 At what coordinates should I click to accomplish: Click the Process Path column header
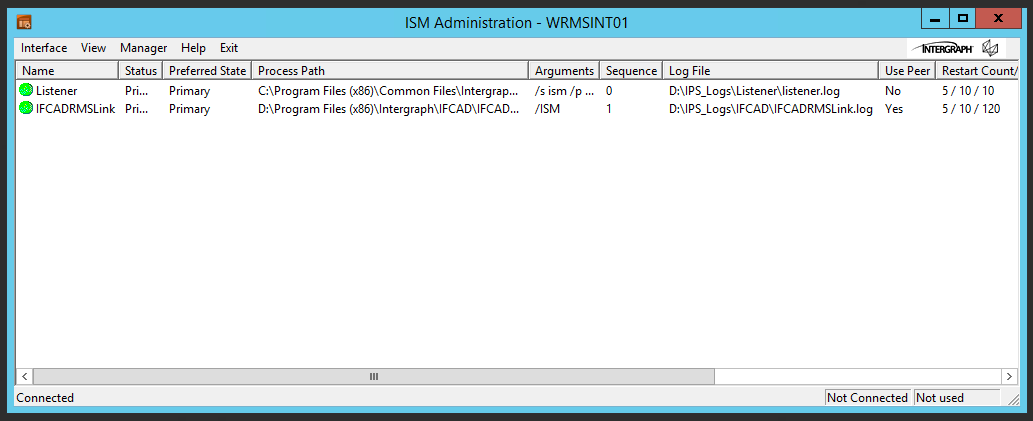point(390,71)
